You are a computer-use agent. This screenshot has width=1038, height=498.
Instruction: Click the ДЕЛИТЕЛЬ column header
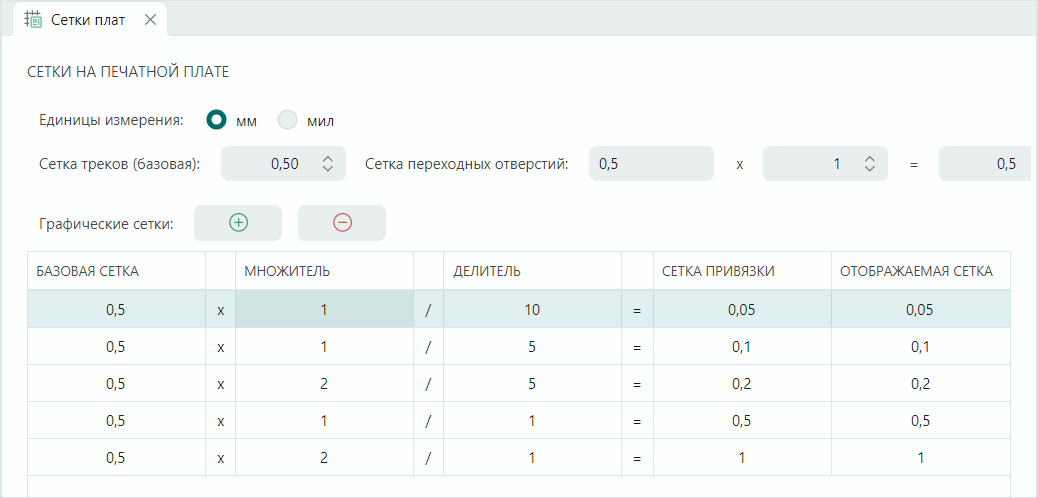tap(531, 271)
